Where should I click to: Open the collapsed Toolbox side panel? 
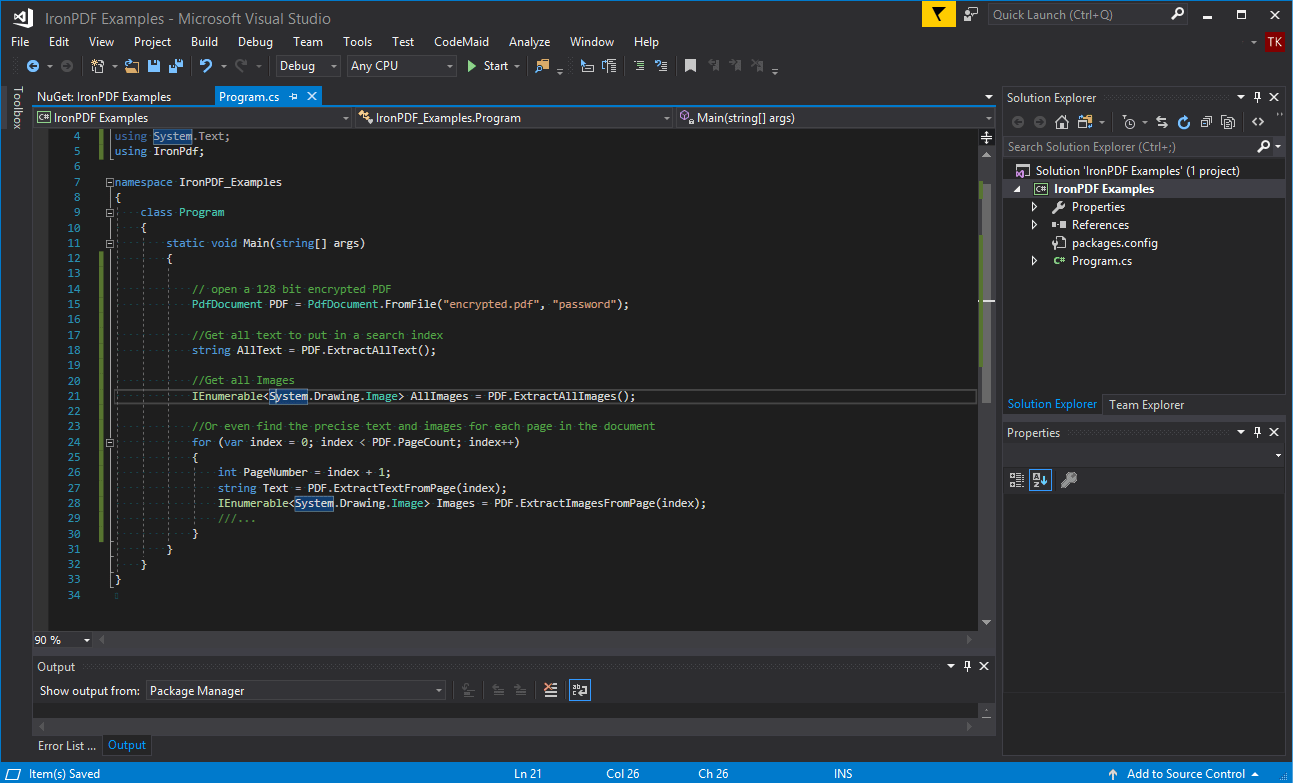click(17, 108)
